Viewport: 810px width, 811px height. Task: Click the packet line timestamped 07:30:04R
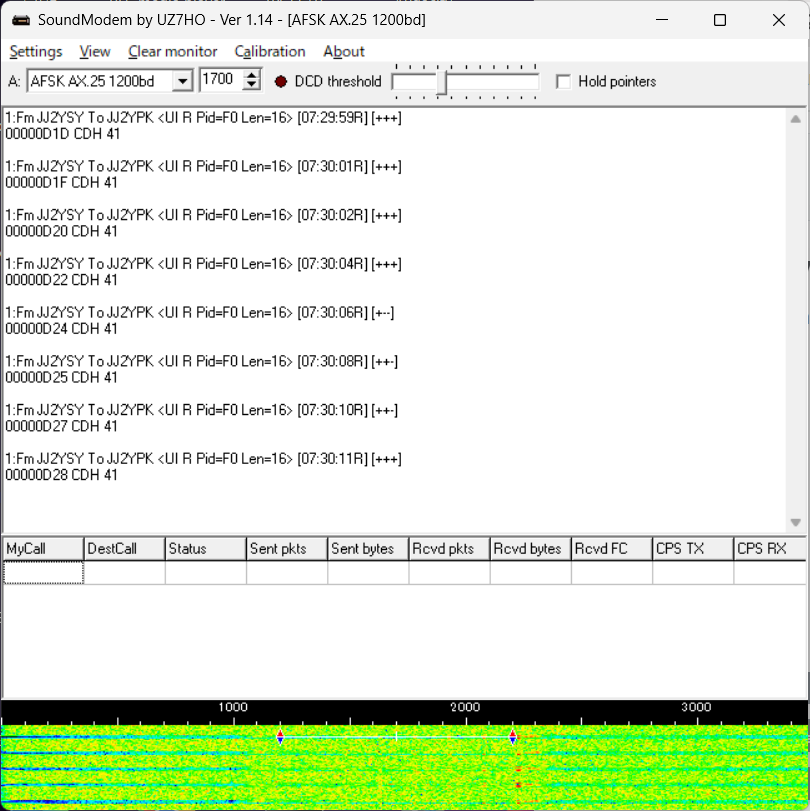pyautogui.click(x=203, y=264)
